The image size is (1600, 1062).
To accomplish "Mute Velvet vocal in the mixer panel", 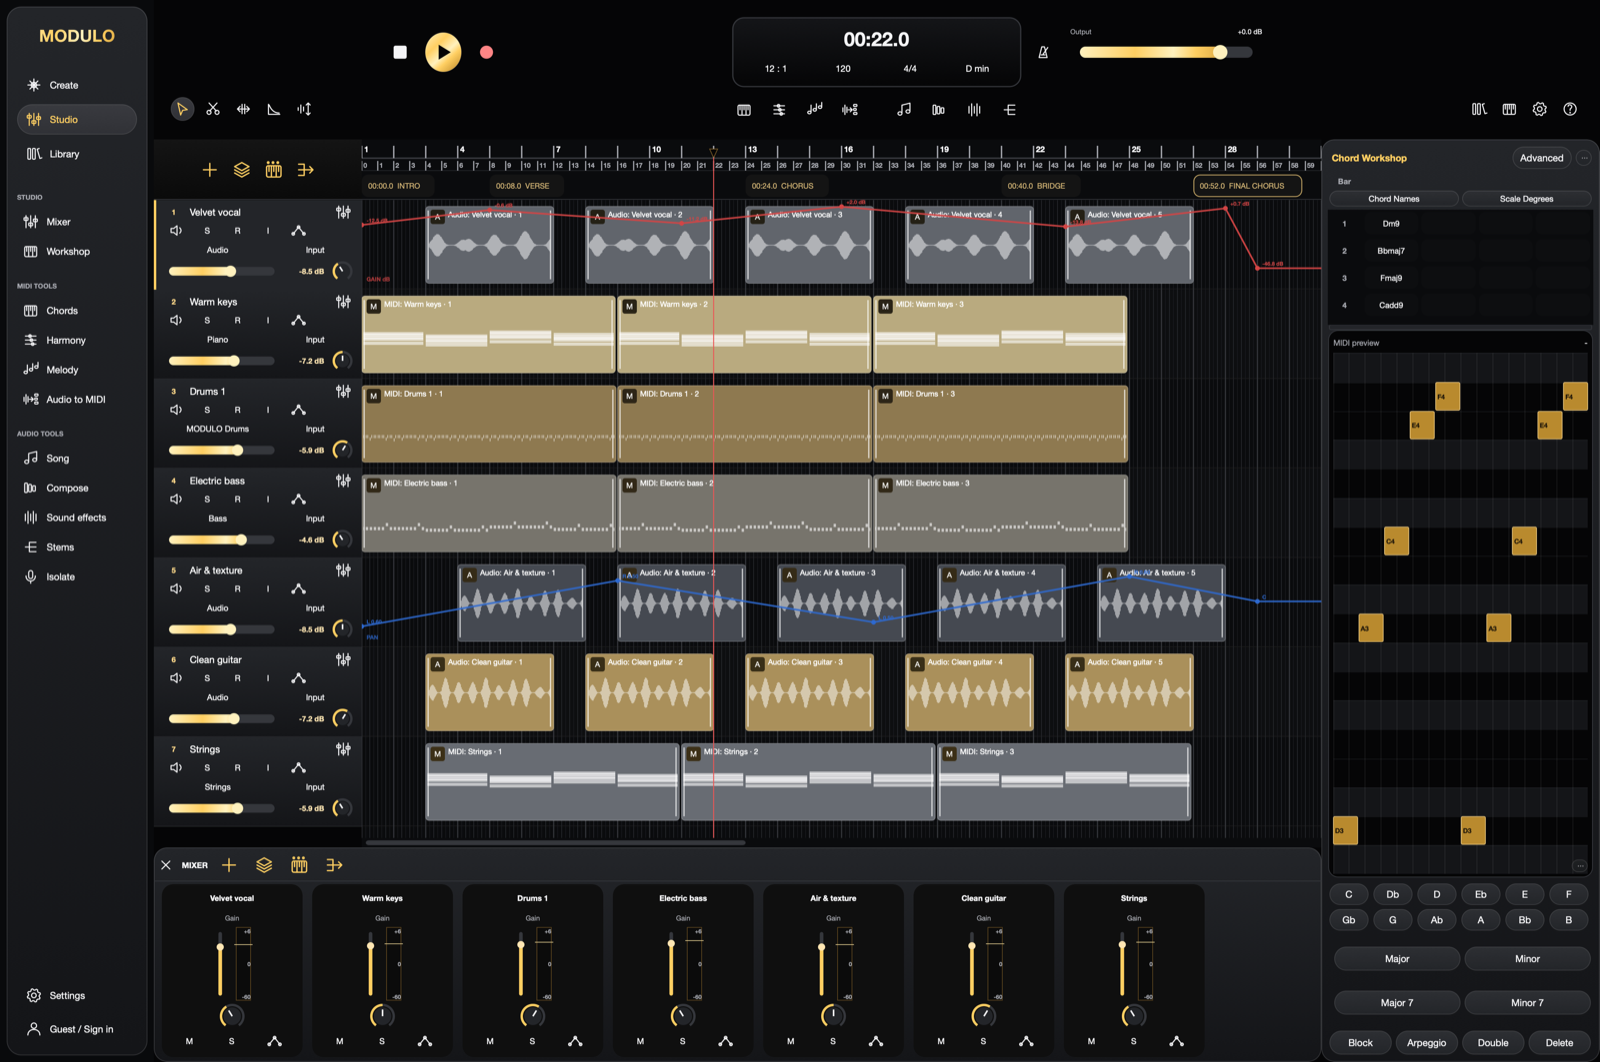I will (189, 1041).
